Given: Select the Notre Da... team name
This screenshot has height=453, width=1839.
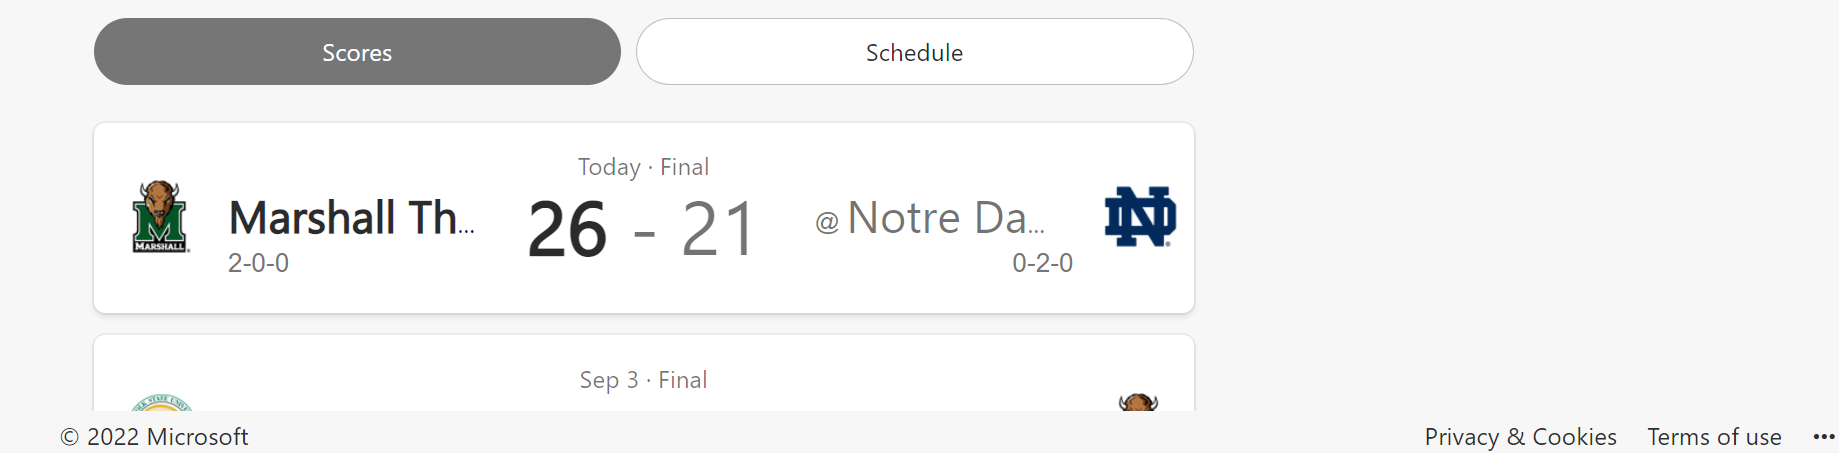Looking at the screenshot, I should 945,218.
